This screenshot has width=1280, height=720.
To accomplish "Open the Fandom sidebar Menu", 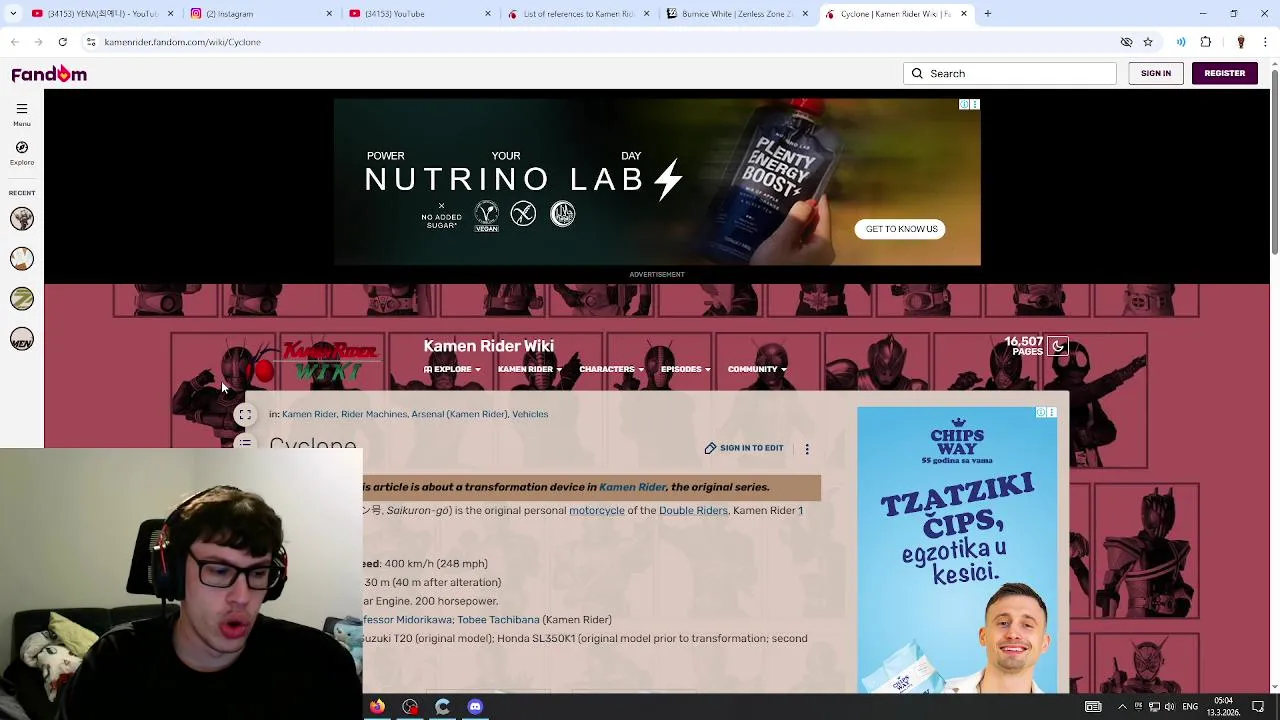I will [21, 114].
